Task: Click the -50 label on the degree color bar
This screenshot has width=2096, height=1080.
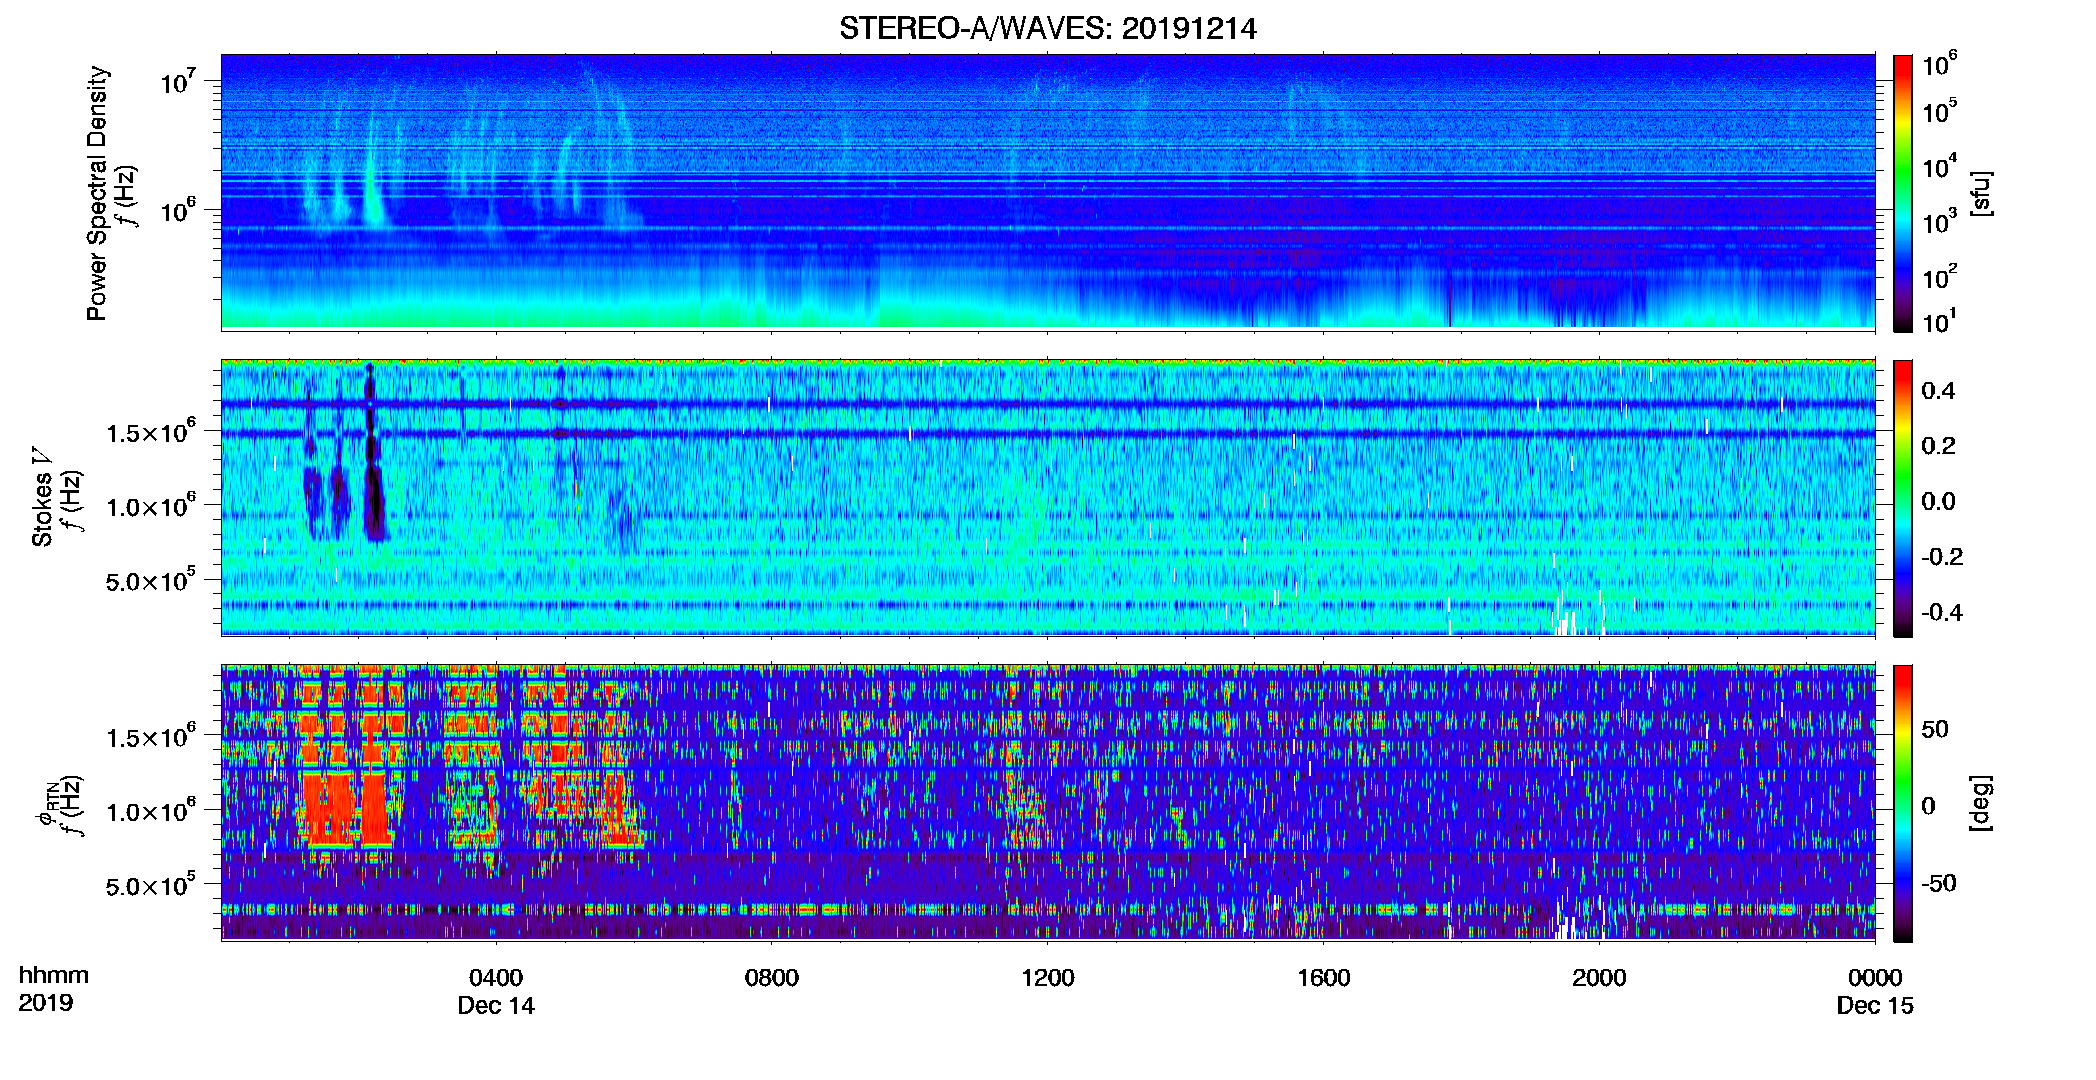Action: point(1939,883)
